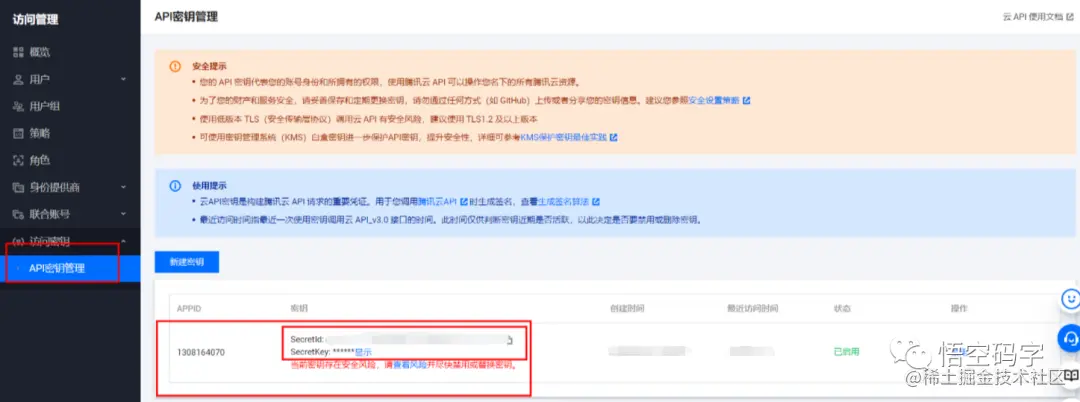Click external-link icon beside 云 API 使用文档
Image resolution: width=1080 pixels, height=402 pixels.
pyautogui.click(x=1070, y=17)
